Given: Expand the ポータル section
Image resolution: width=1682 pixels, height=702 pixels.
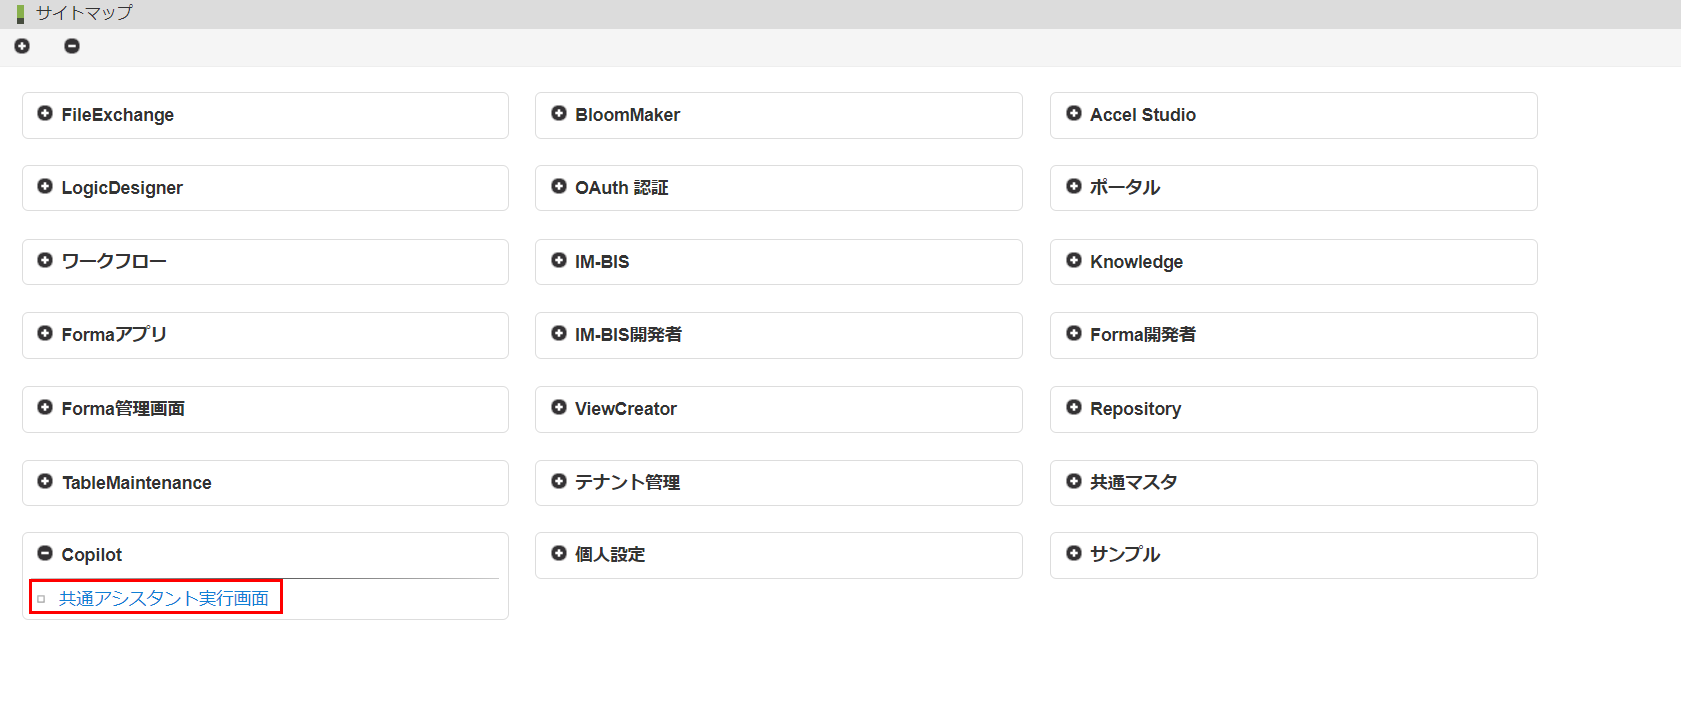Looking at the screenshot, I should (x=1074, y=187).
